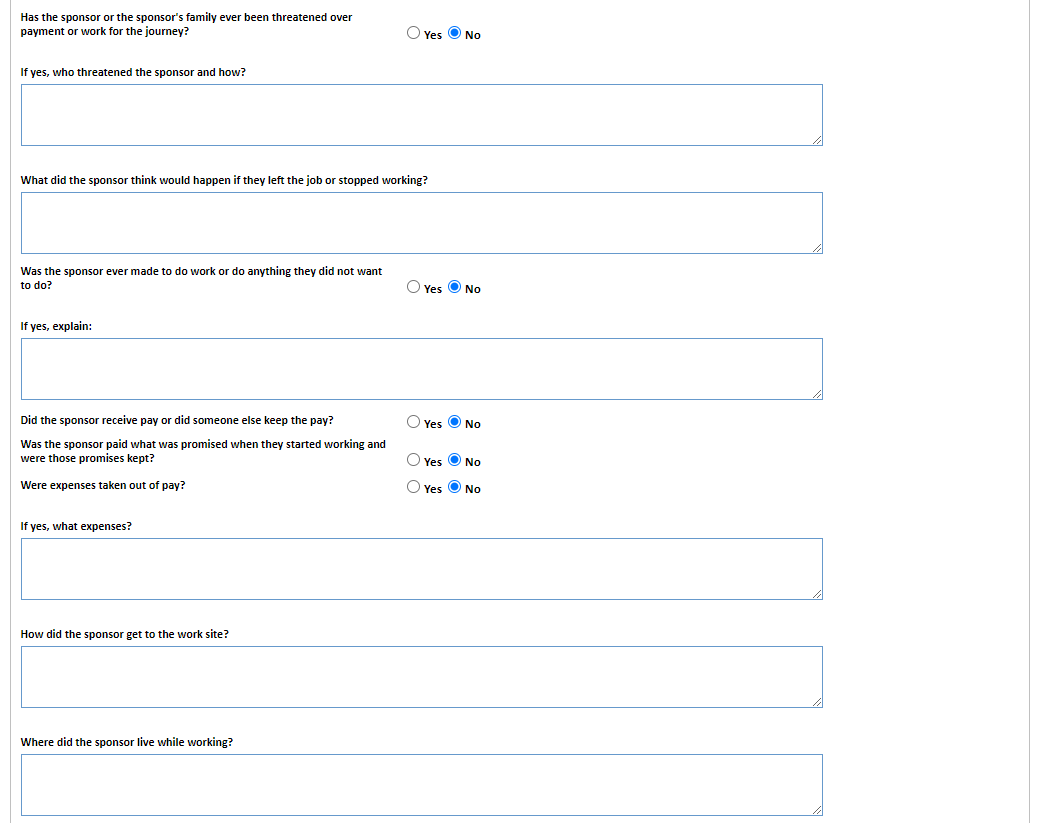Click the 'what expenses' text area
The width and height of the screenshot is (1038, 823).
tap(421, 569)
